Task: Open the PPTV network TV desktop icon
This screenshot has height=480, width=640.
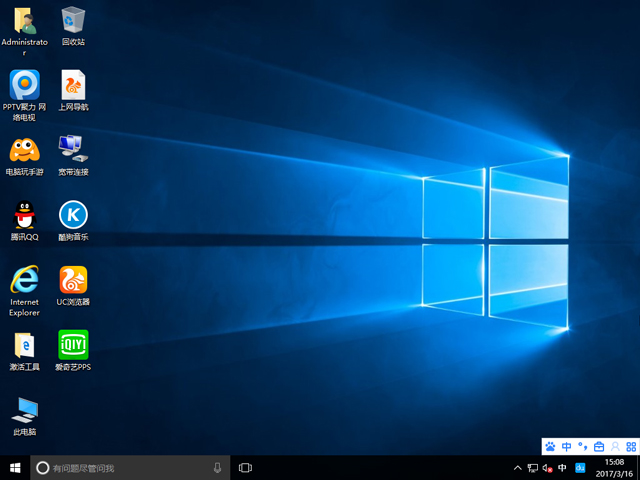Action: pos(24,84)
